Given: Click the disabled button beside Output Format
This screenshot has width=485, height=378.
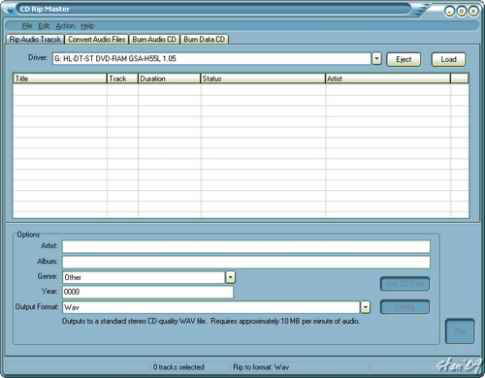Looking at the screenshot, I should point(405,307).
